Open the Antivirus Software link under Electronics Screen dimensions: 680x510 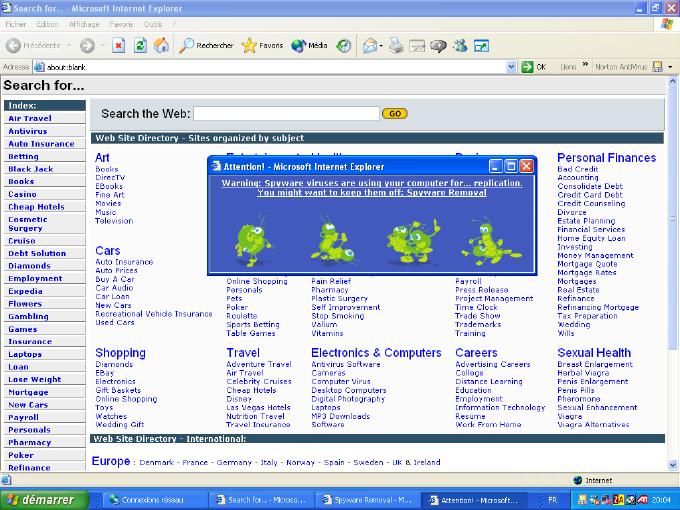346,364
